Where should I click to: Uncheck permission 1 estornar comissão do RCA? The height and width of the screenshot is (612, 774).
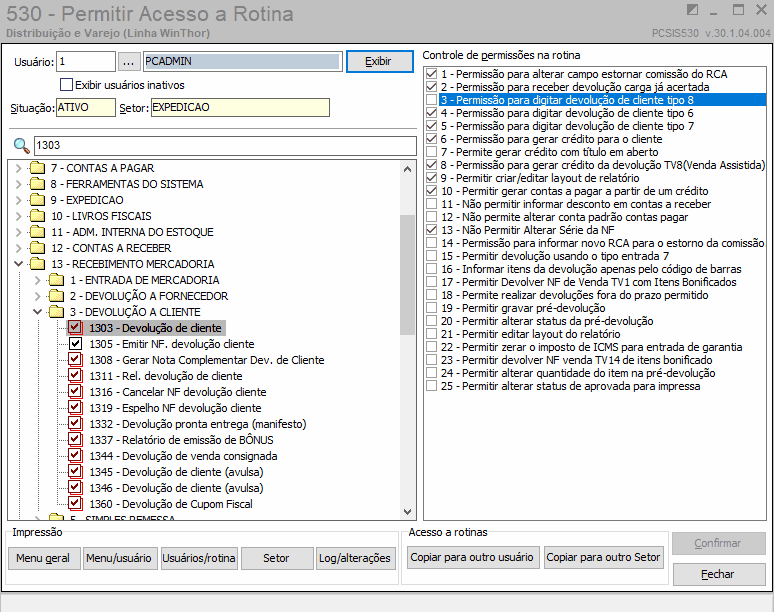coord(431,74)
